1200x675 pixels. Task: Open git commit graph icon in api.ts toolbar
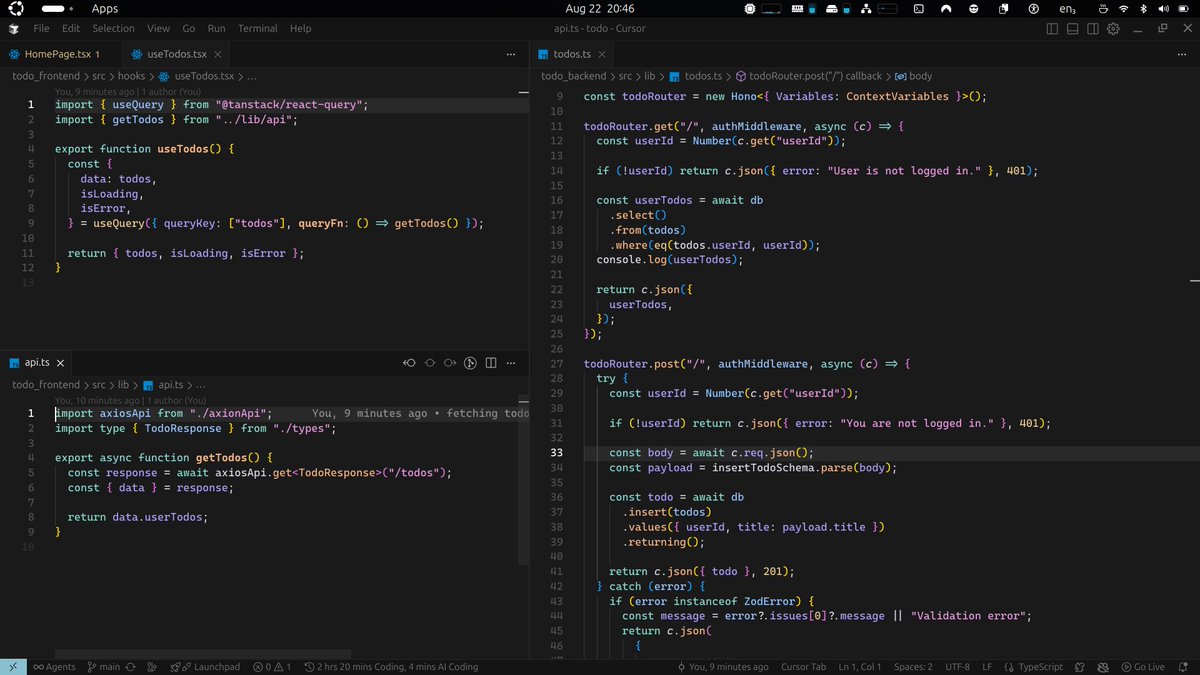point(471,363)
